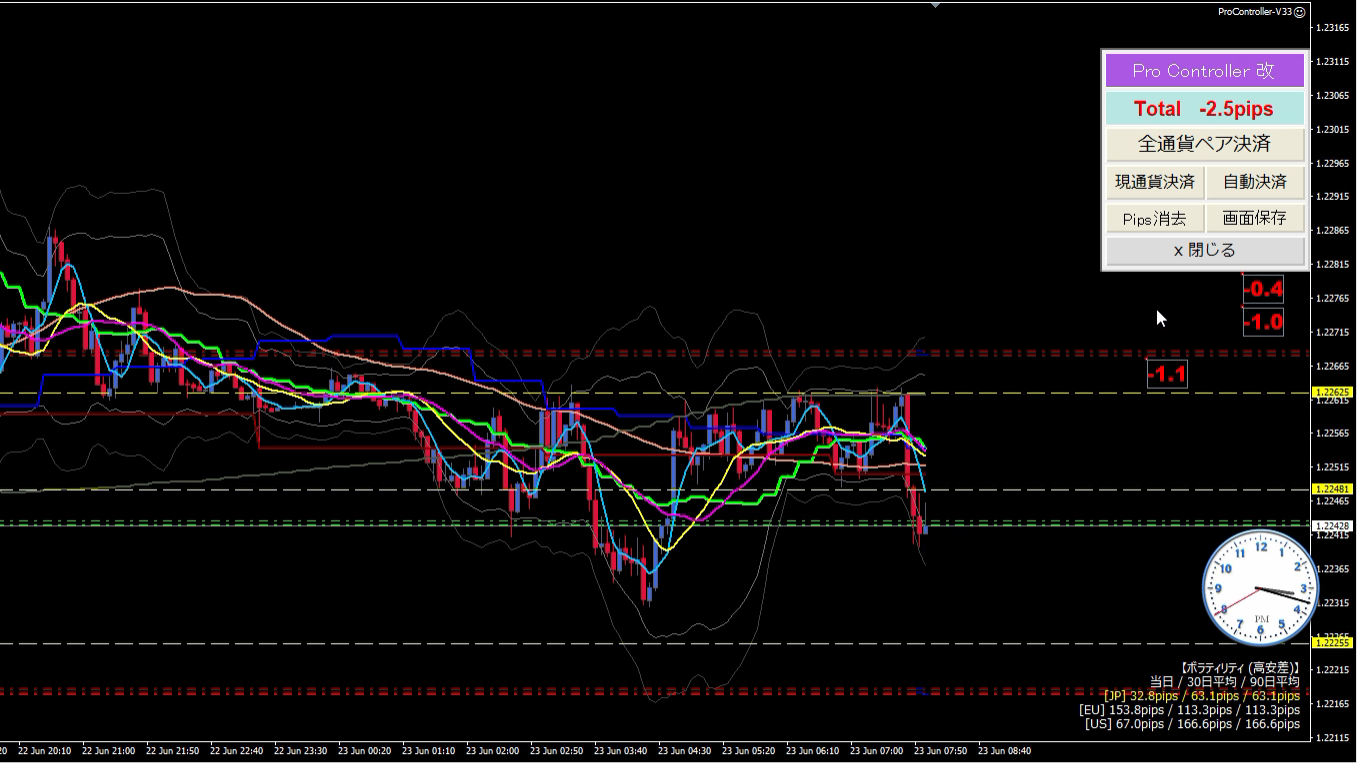Click the Pro Controller 改 purple header
Viewport: 1357px width, 763px height.
pyautogui.click(x=1204, y=71)
